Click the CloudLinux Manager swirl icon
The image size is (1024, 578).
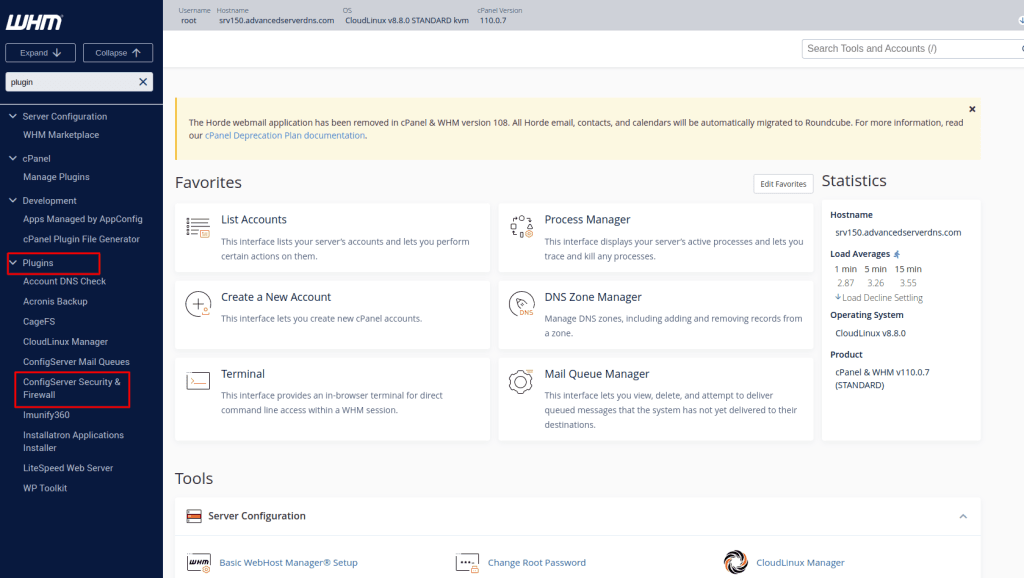pos(735,562)
